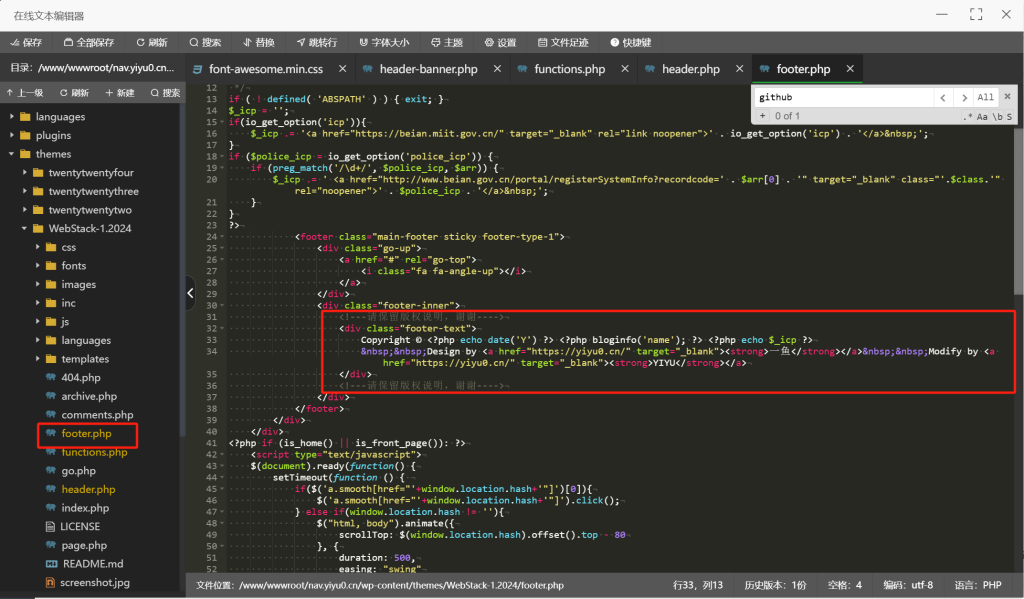Image resolution: width=1024 pixels, height=599 pixels.
Task: Open the 替换 replace tool
Action: pyautogui.click(x=259, y=42)
